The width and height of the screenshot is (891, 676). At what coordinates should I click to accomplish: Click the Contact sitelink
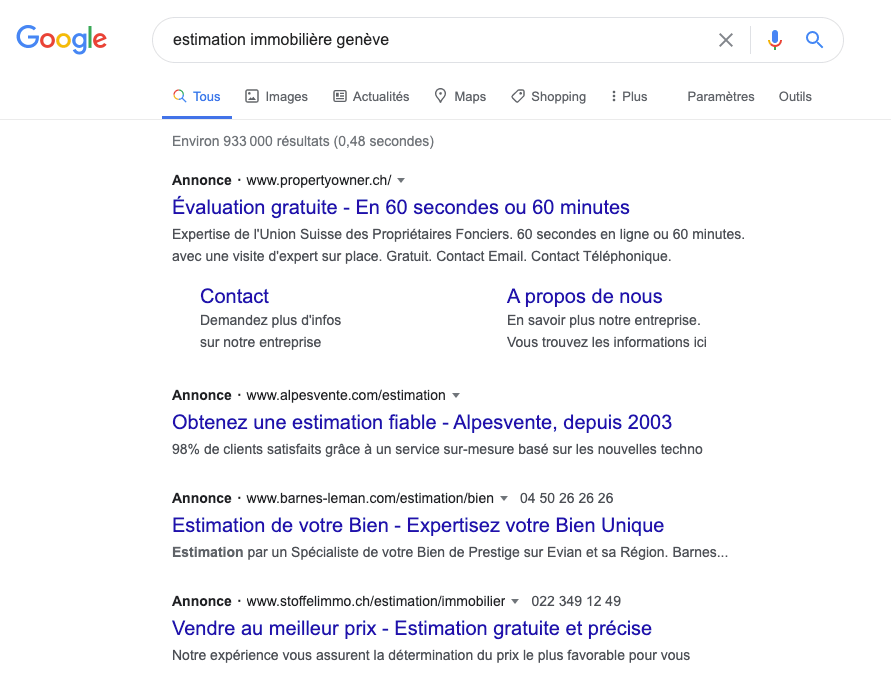234,296
